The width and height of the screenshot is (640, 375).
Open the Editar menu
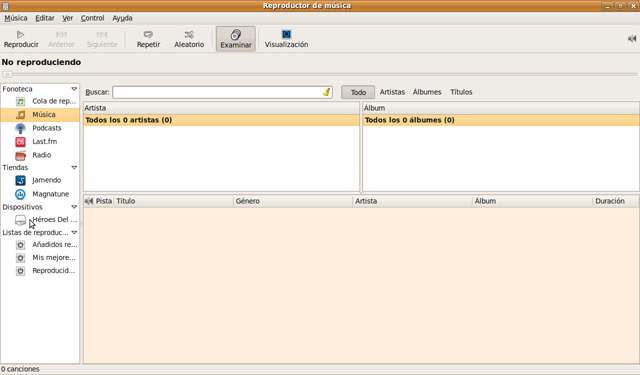(x=45, y=18)
